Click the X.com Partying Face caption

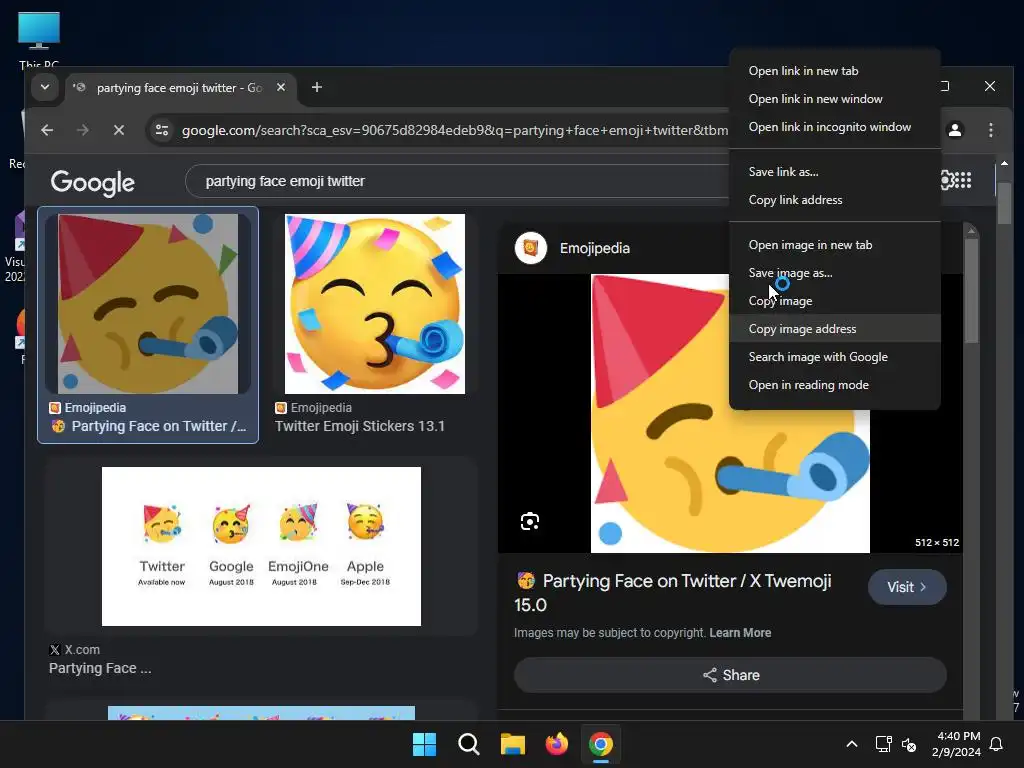(100, 668)
